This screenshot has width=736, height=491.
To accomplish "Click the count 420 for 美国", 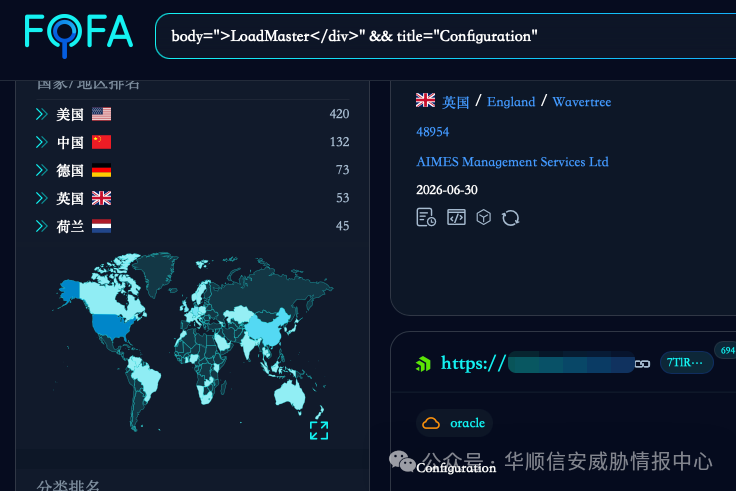I will (x=339, y=114).
